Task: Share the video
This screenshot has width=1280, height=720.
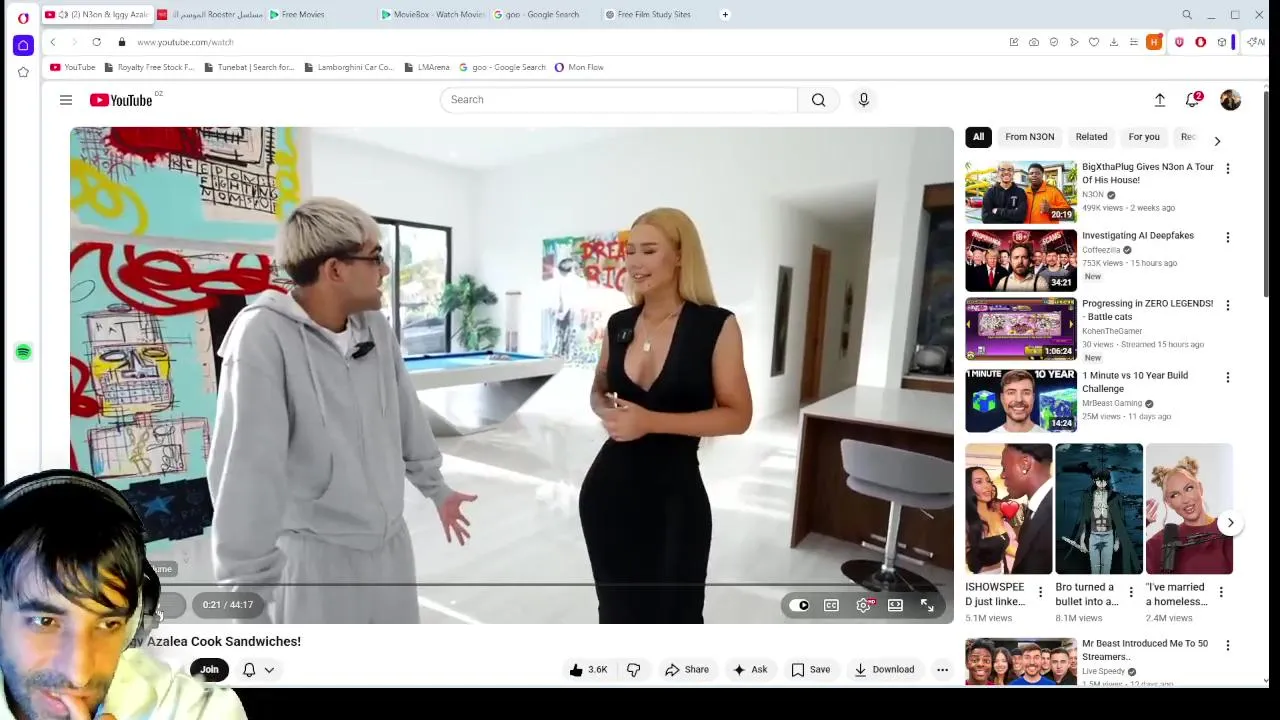Action: click(x=687, y=670)
